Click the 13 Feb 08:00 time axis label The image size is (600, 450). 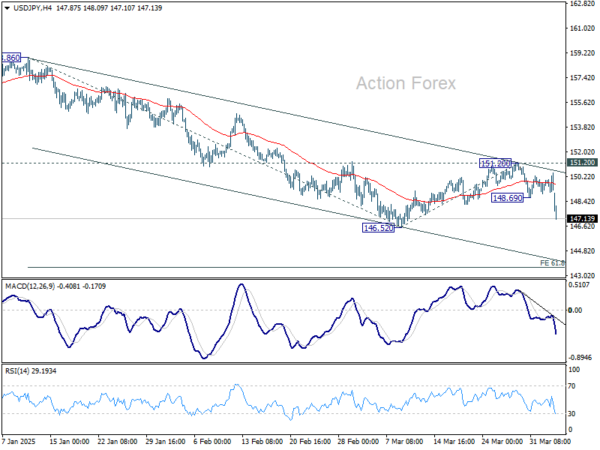coord(260,441)
